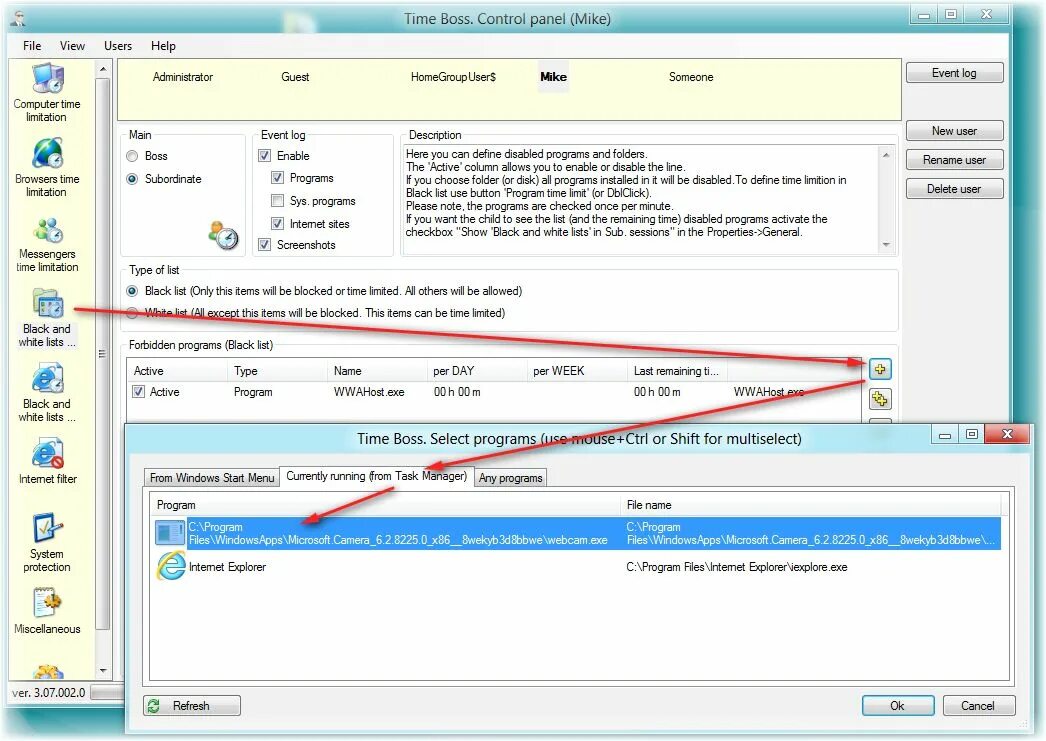Open the Internet filter section icon
The image size is (1046, 741).
[47, 454]
